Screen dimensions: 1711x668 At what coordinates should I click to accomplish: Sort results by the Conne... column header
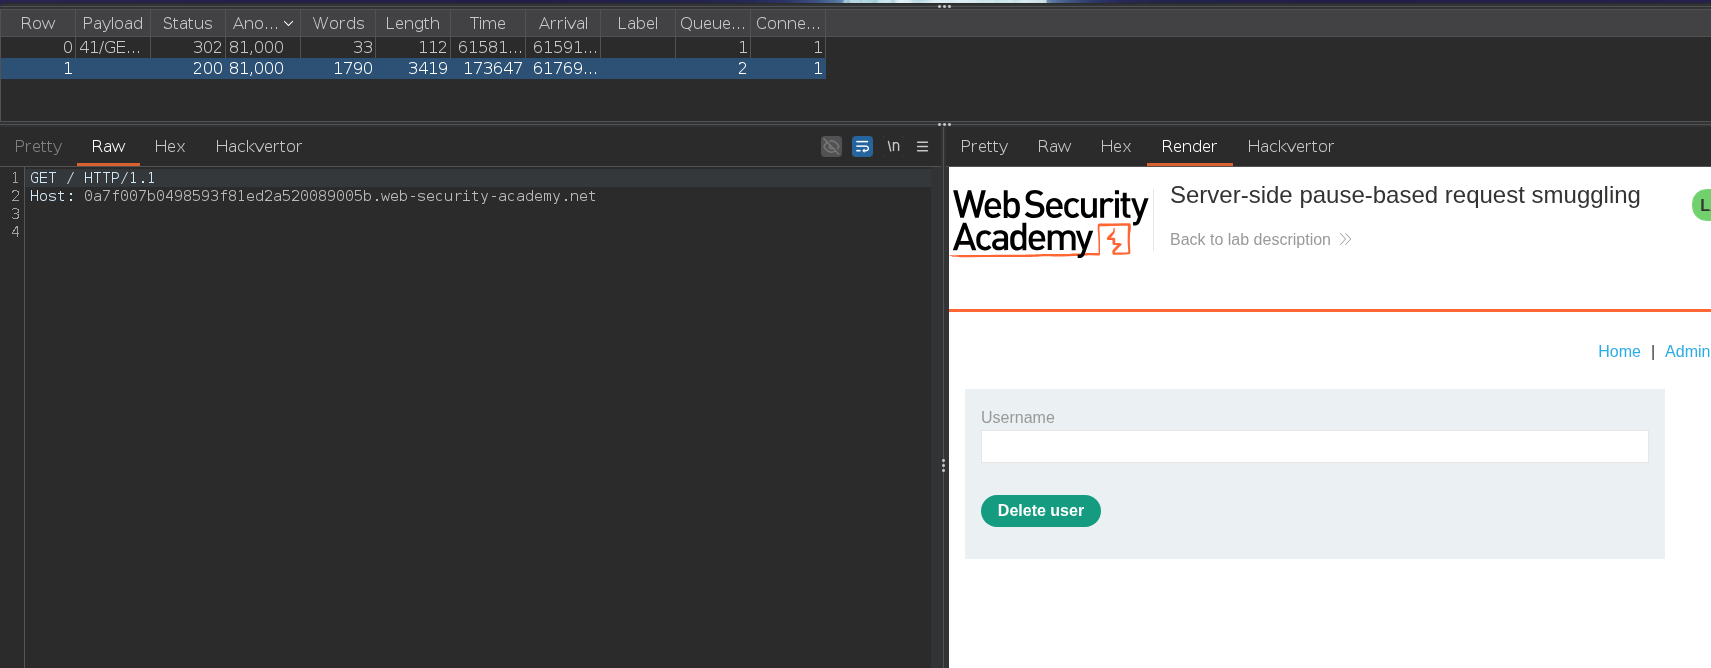tap(788, 23)
